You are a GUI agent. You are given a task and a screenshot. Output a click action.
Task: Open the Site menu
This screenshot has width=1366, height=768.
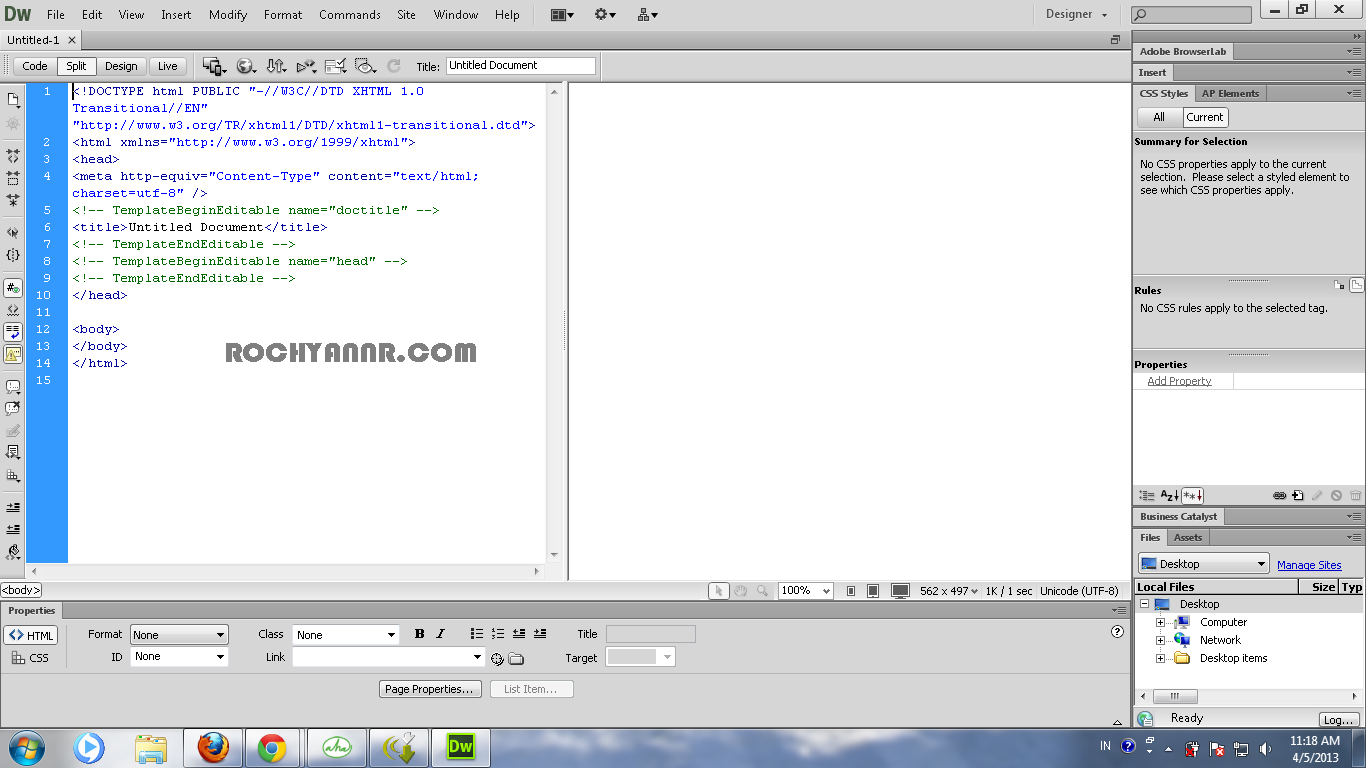point(406,15)
